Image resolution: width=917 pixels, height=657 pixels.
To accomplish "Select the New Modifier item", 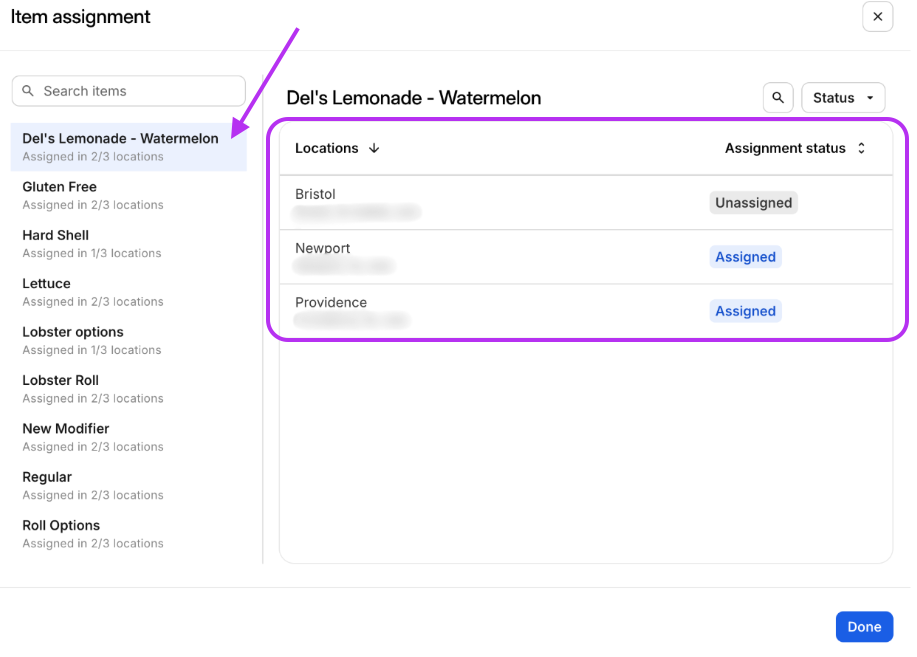I will pos(129,438).
